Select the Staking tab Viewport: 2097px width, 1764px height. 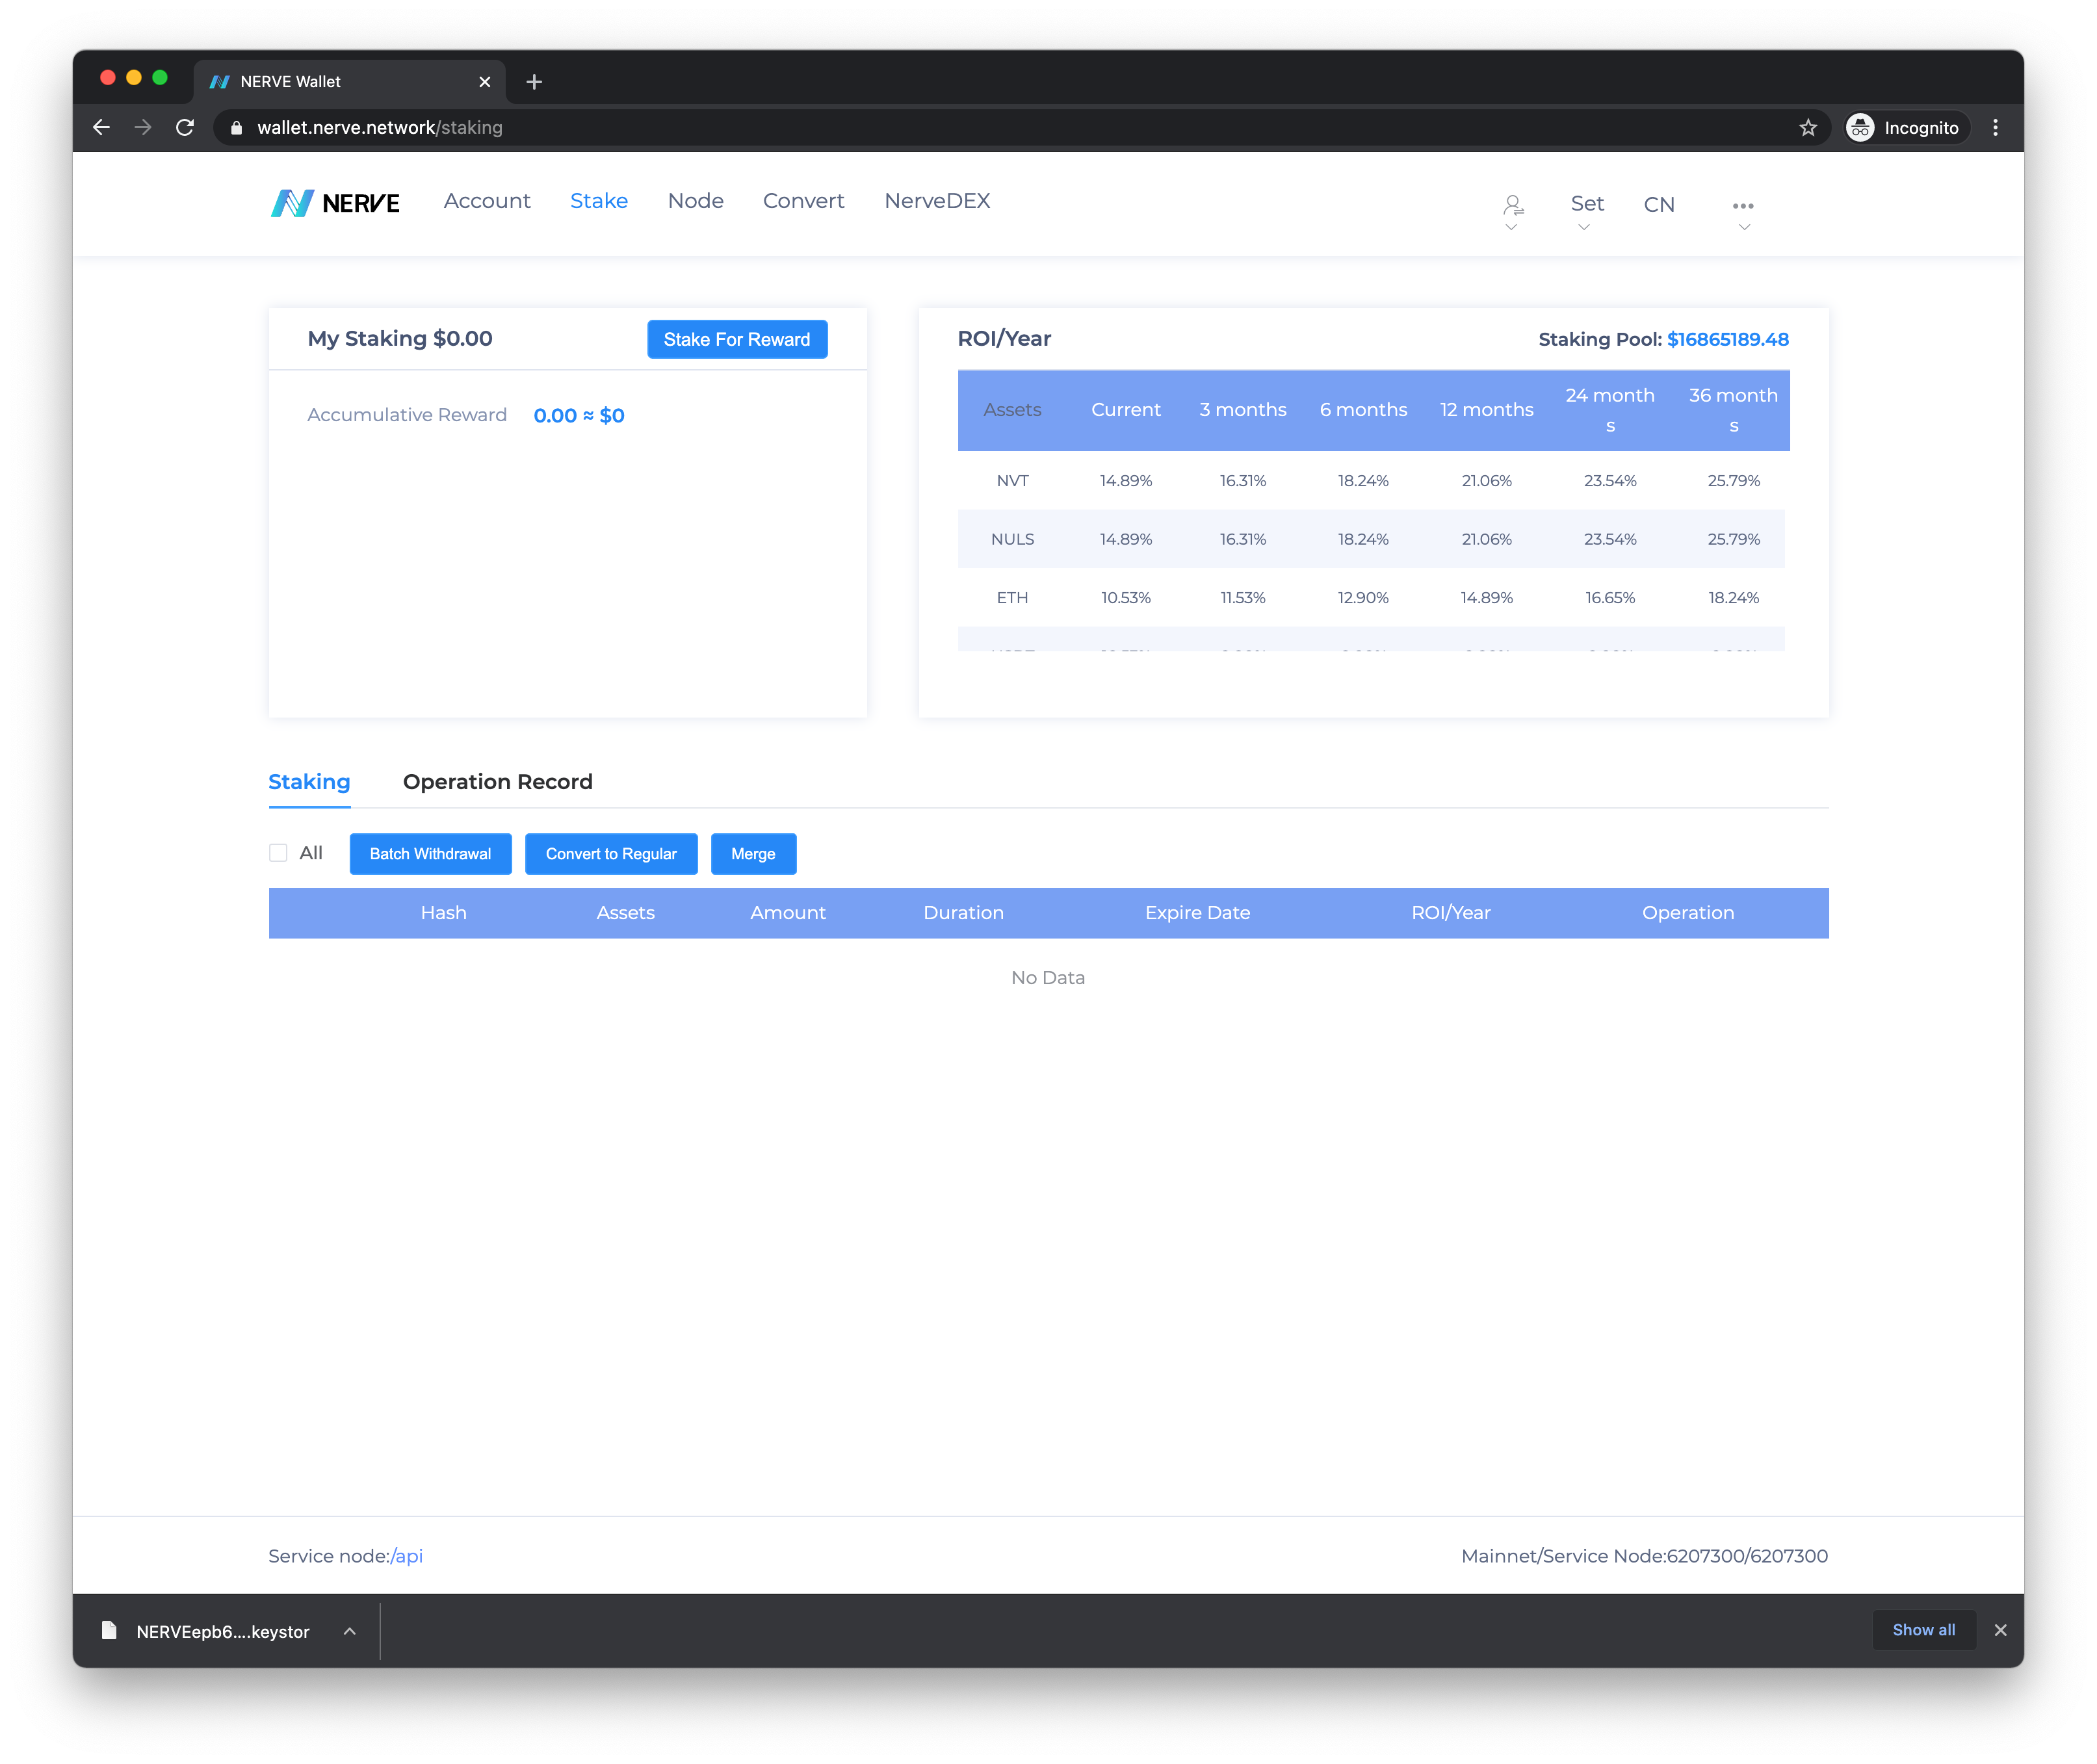[x=309, y=782]
